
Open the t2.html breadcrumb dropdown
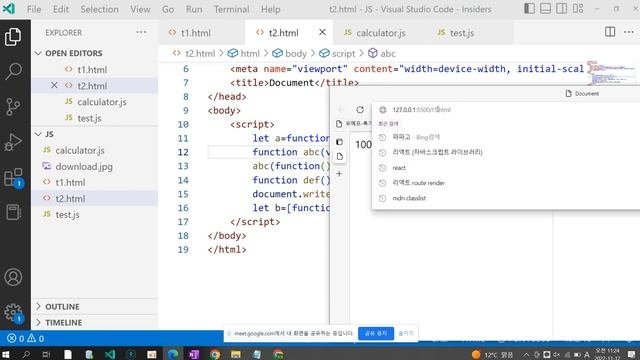pyautogui.click(x=193, y=53)
